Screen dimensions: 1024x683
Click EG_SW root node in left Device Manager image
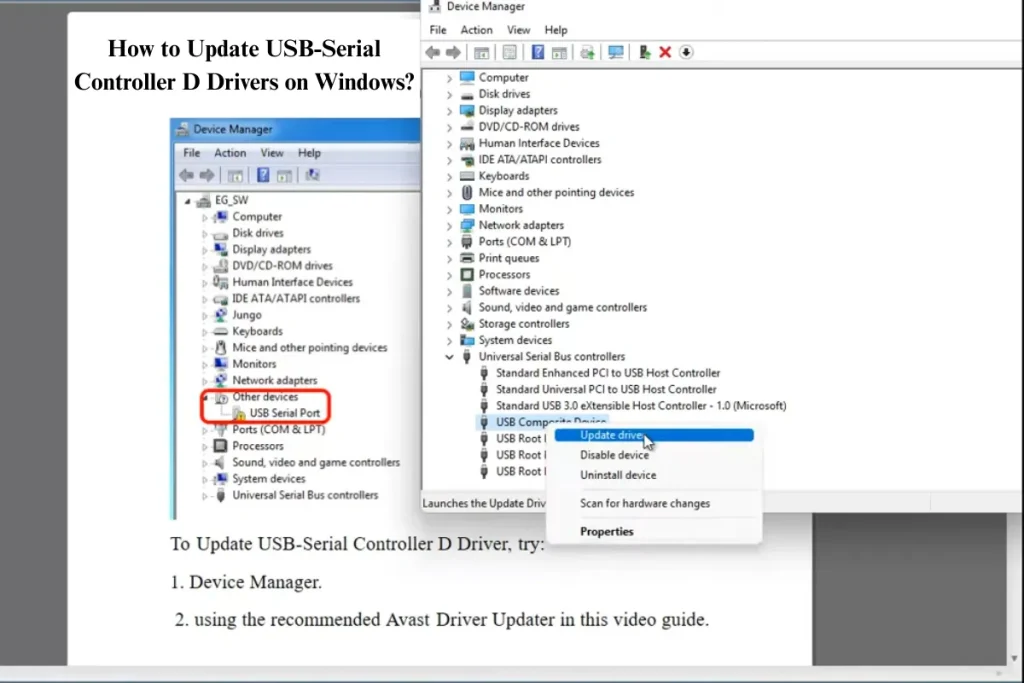point(231,200)
